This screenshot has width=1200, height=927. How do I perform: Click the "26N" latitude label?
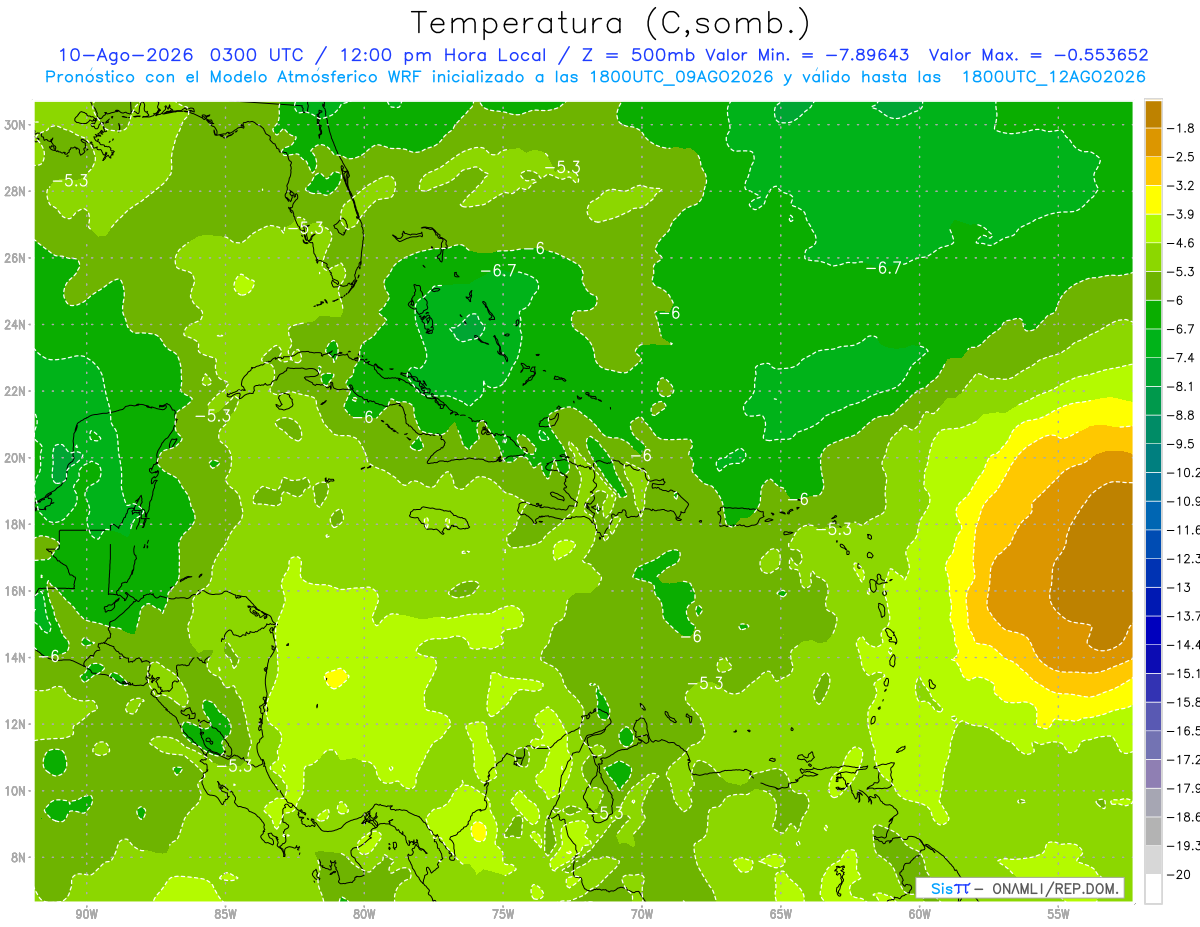(17, 258)
